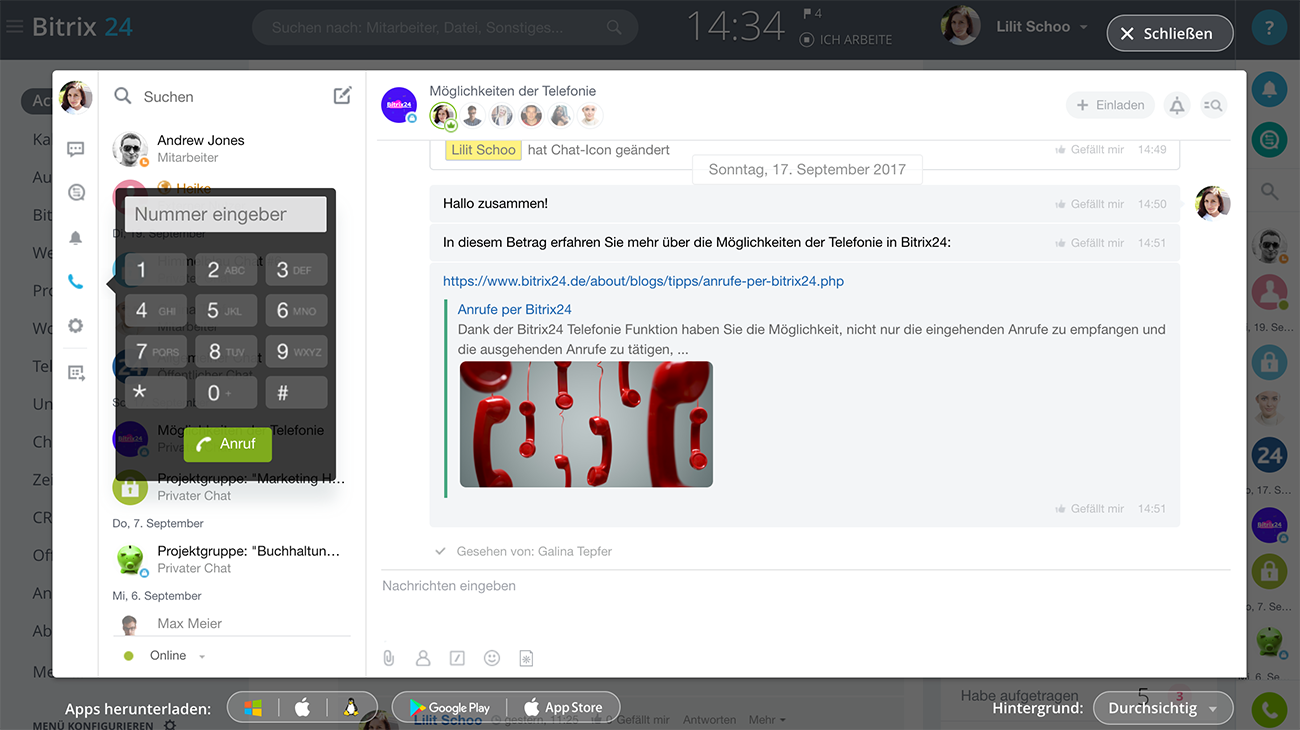The height and width of the screenshot is (730, 1300).
Task: Open the public chats sidebar icon
Action: click(x=76, y=193)
